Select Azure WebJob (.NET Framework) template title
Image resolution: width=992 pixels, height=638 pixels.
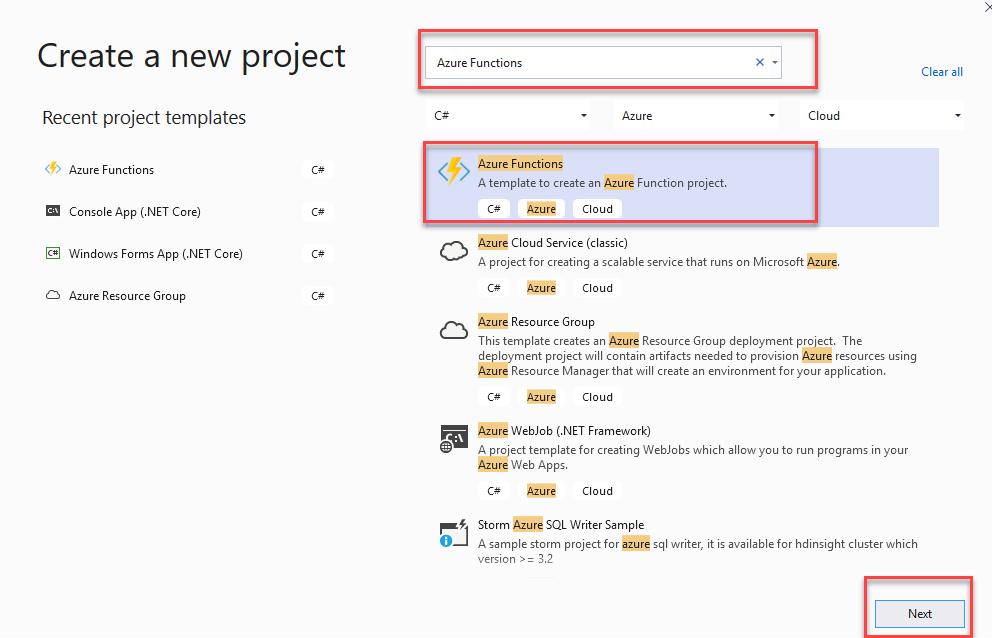(x=564, y=430)
